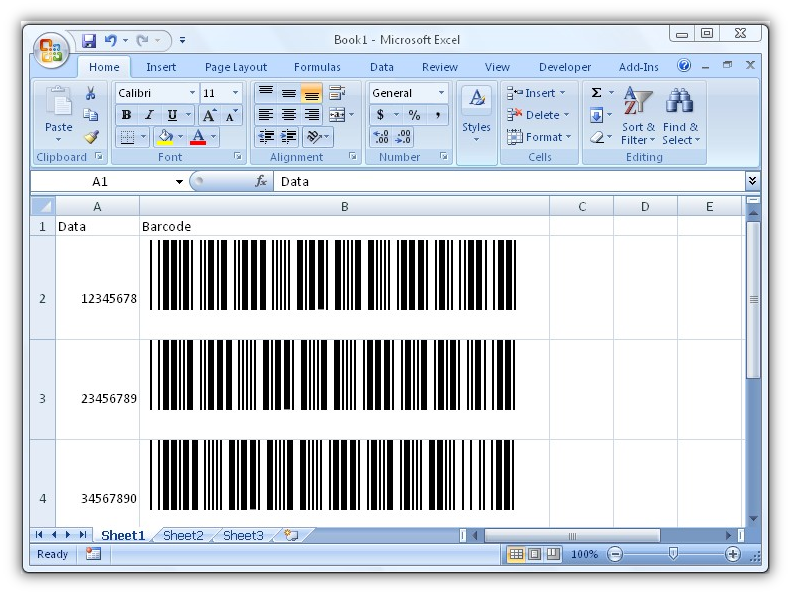Switch to Sheet2 worksheet tab

[x=183, y=535]
